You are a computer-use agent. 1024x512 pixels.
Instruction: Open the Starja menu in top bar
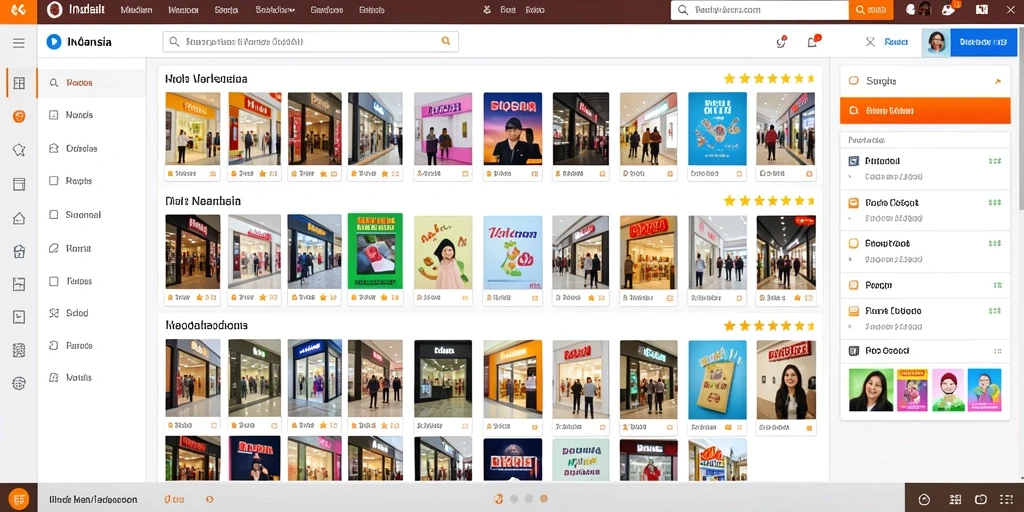(x=226, y=10)
